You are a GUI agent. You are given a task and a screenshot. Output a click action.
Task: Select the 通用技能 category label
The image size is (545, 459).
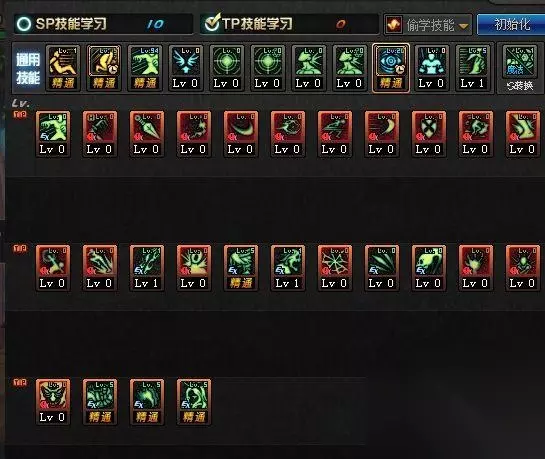coord(28,68)
